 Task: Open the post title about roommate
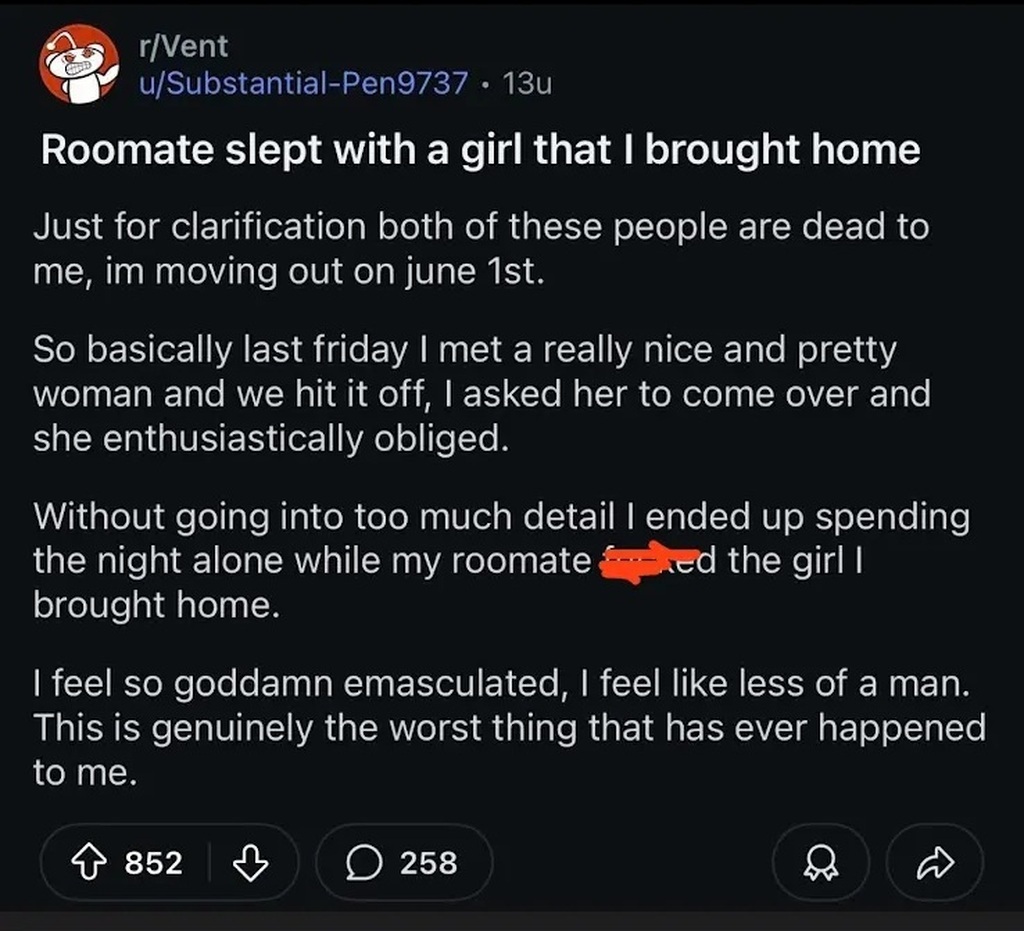[x=480, y=149]
